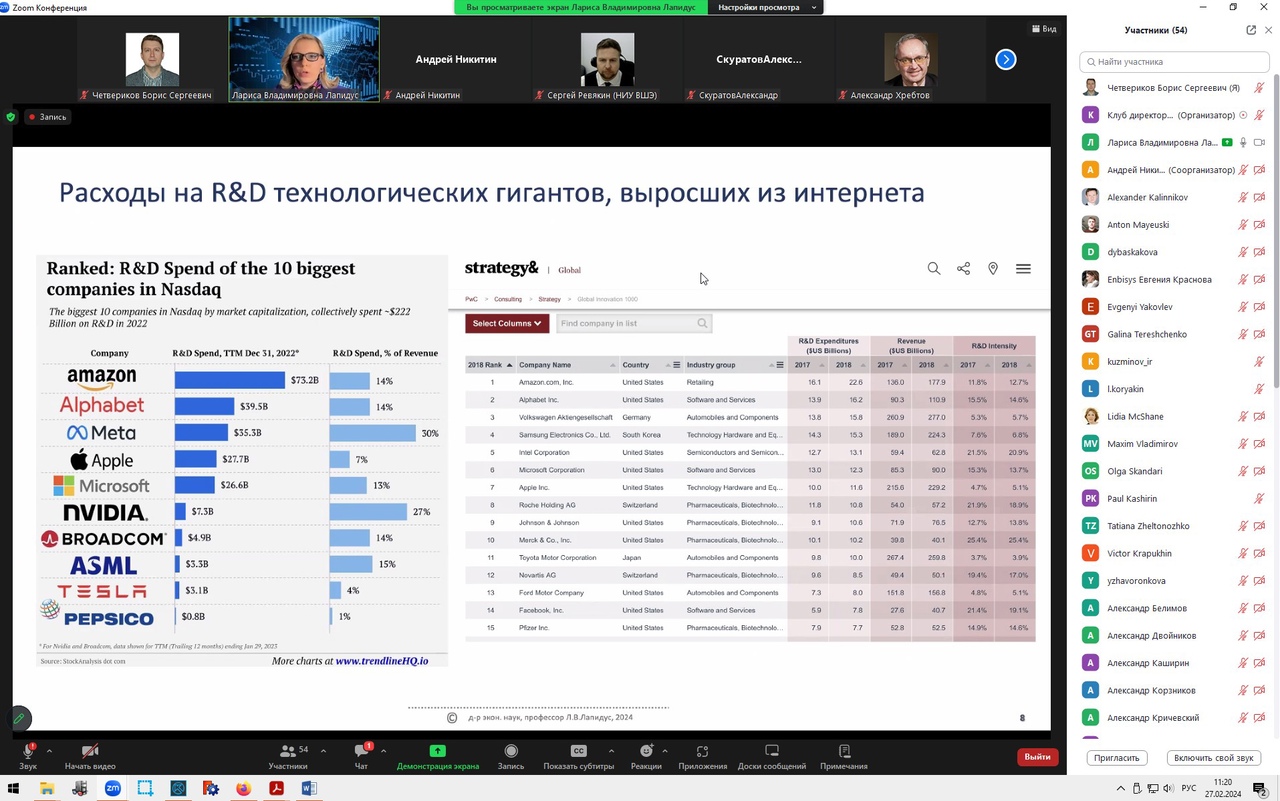Click the Пригласить invite button
This screenshot has height=801, width=1280.
[x=1116, y=758]
